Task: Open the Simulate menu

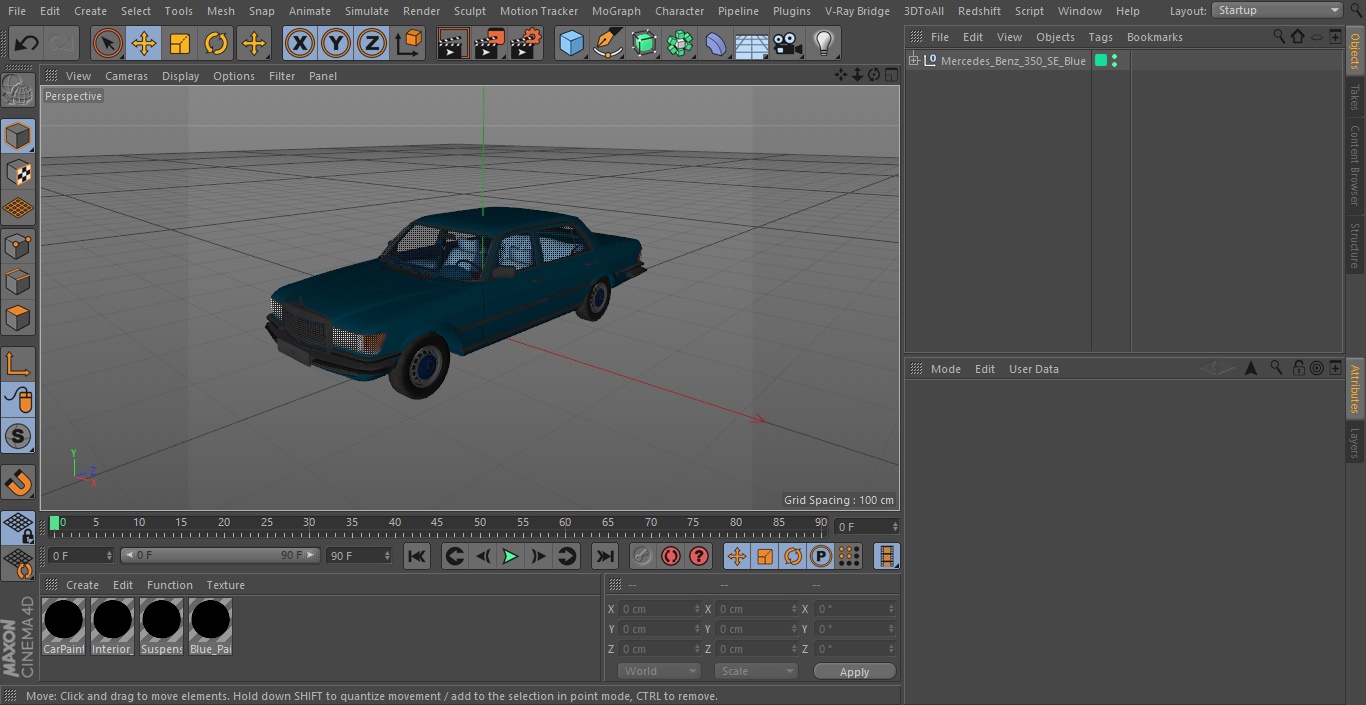Action: pos(367,11)
